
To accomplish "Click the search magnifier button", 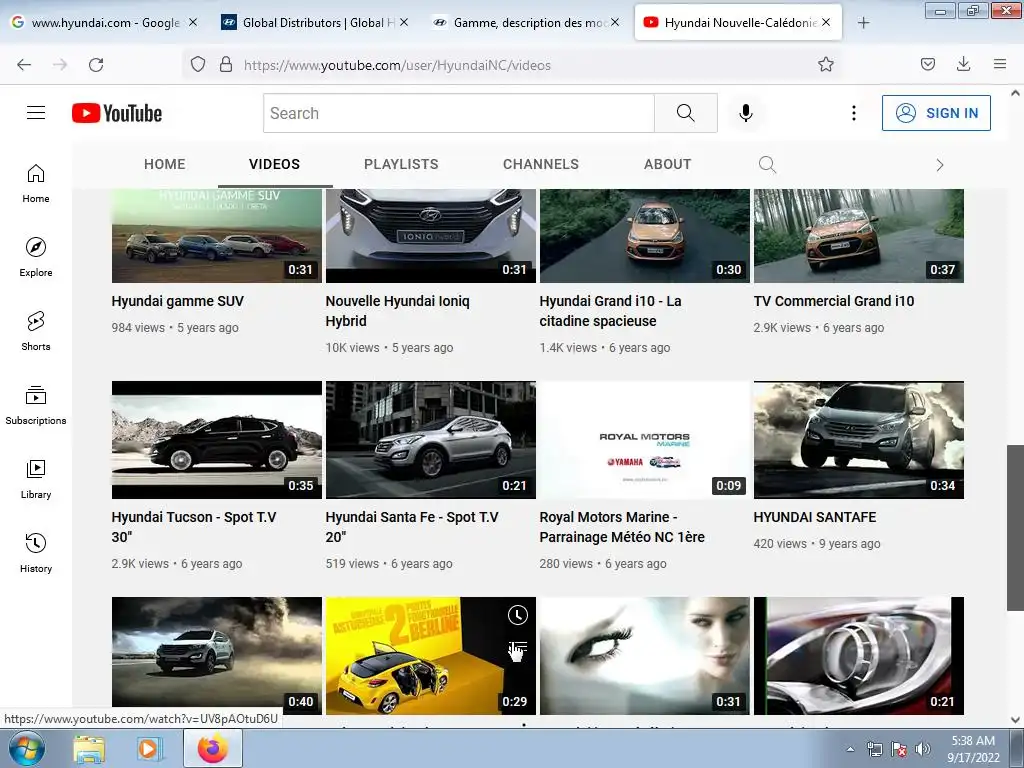I will coord(686,113).
